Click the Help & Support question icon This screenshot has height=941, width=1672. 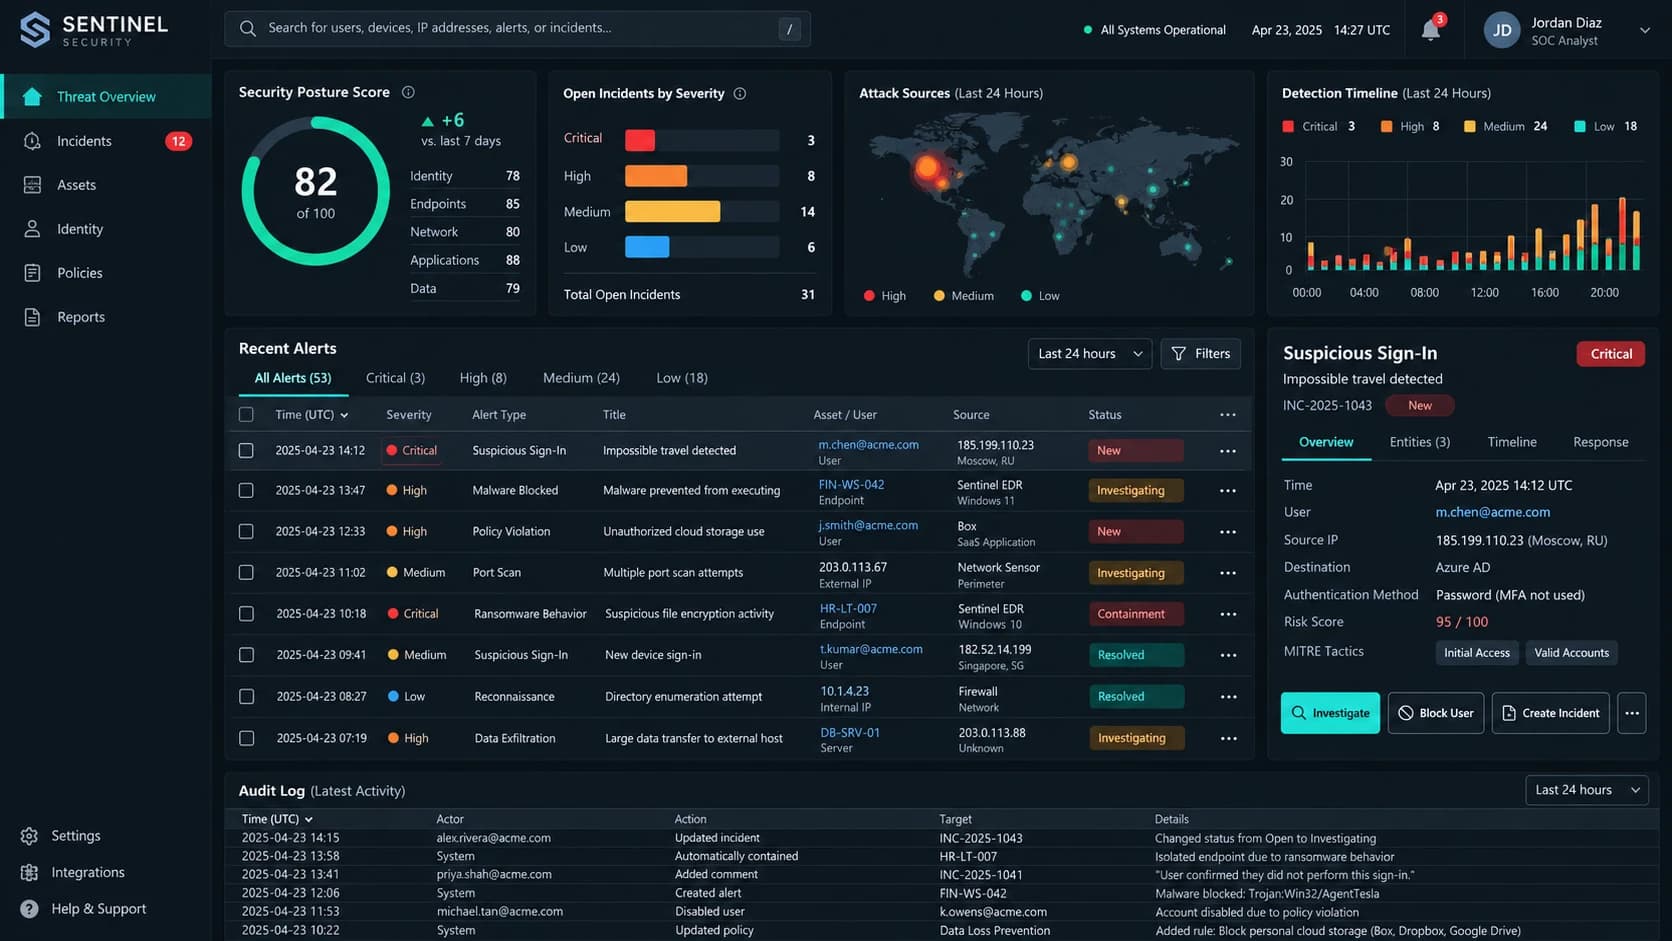click(29, 909)
